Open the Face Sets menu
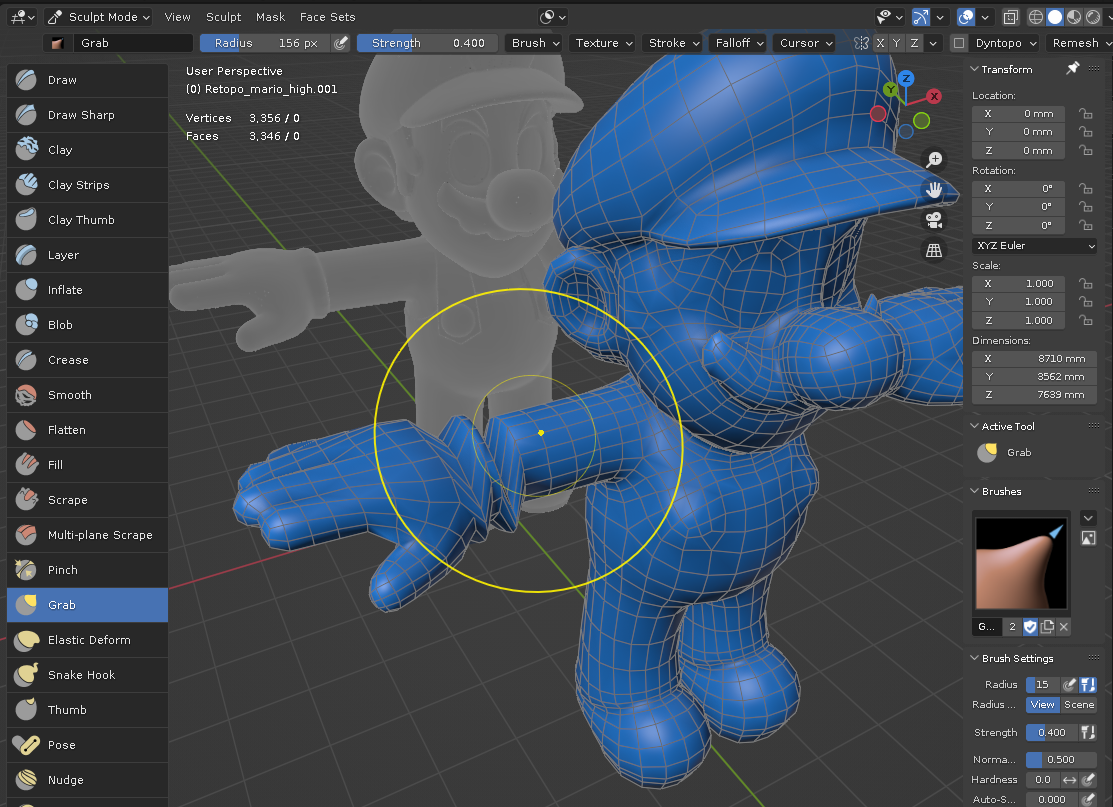 coord(327,17)
